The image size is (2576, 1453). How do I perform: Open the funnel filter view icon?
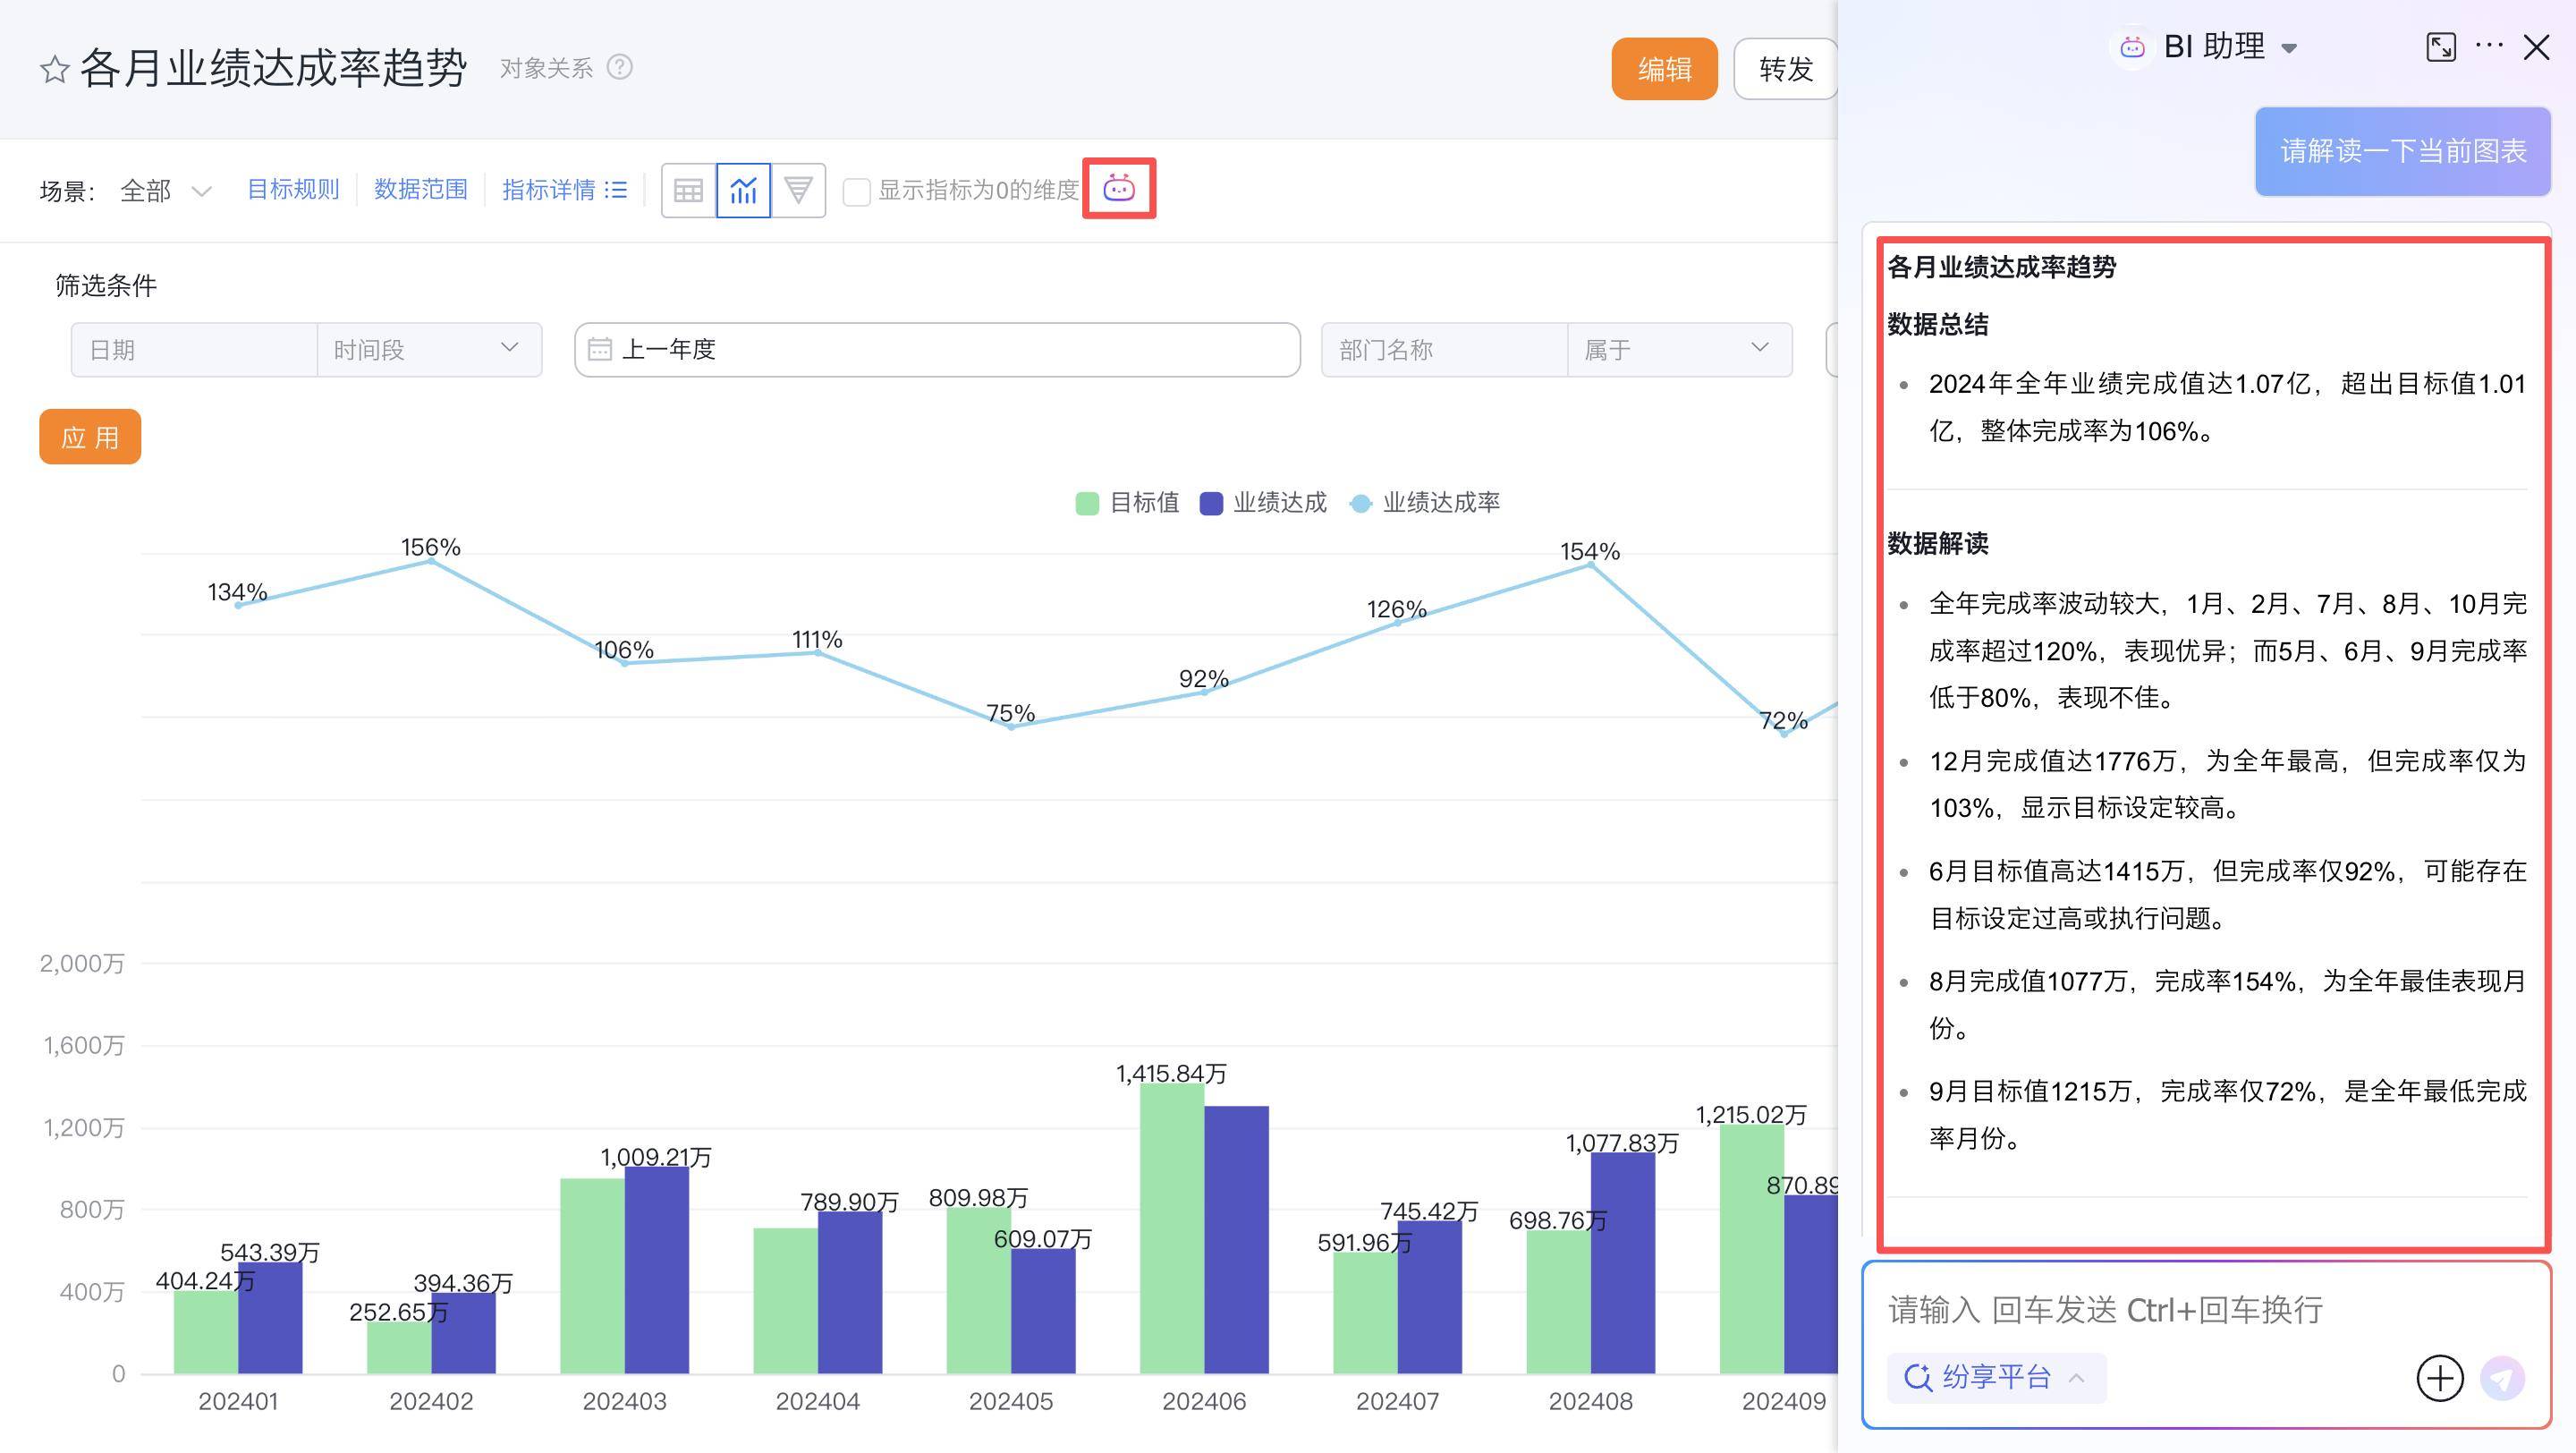tap(798, 190)
